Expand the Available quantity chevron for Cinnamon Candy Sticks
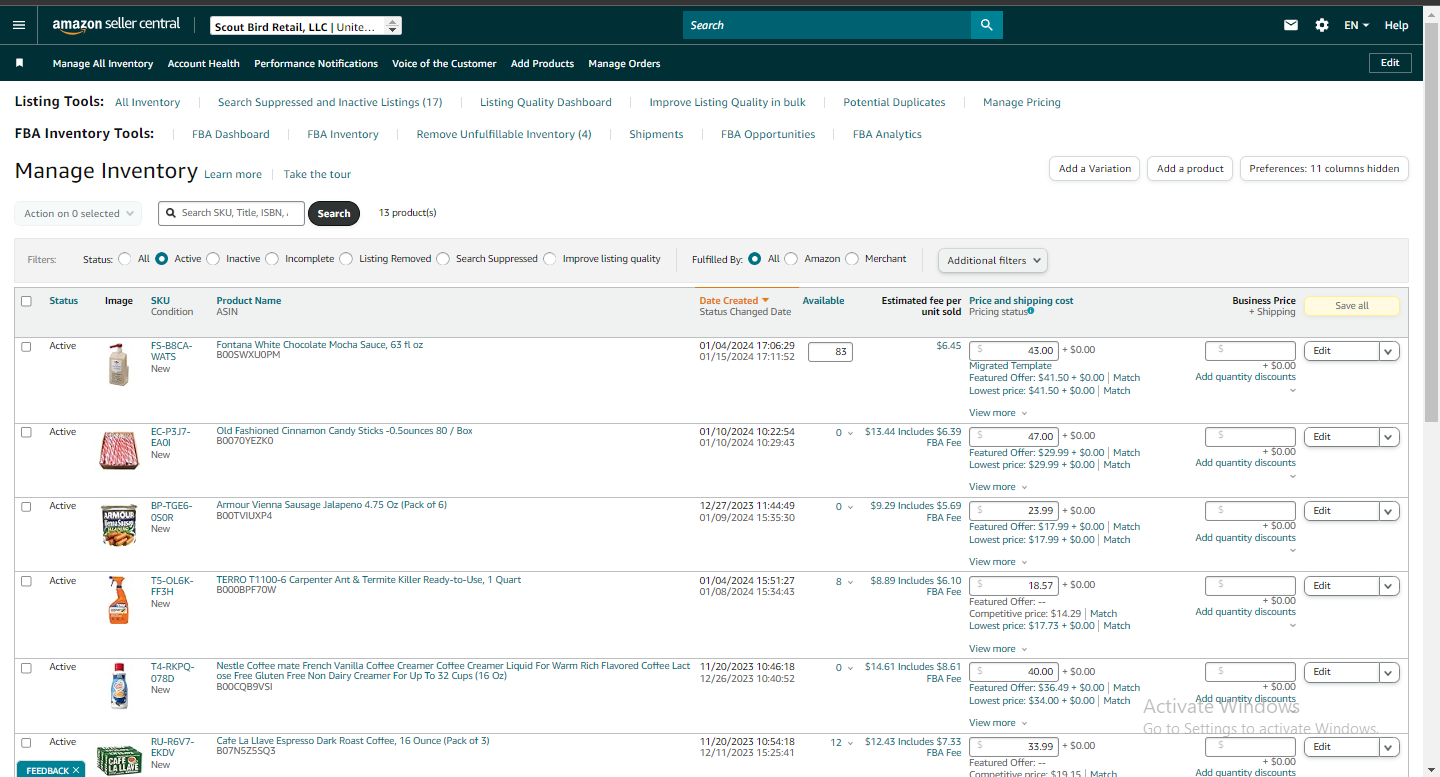Screen dimensions: 1440x777 tap(851, 433)
